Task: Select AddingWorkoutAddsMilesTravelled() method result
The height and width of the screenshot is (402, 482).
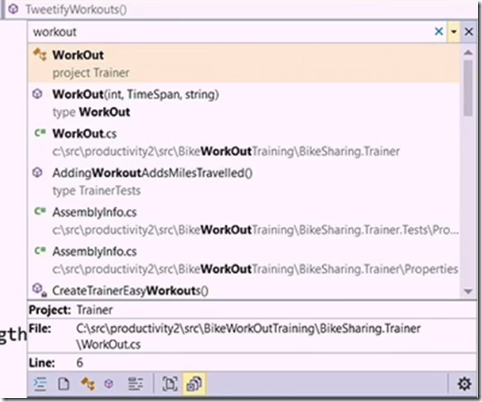Action: pos(244,181)
